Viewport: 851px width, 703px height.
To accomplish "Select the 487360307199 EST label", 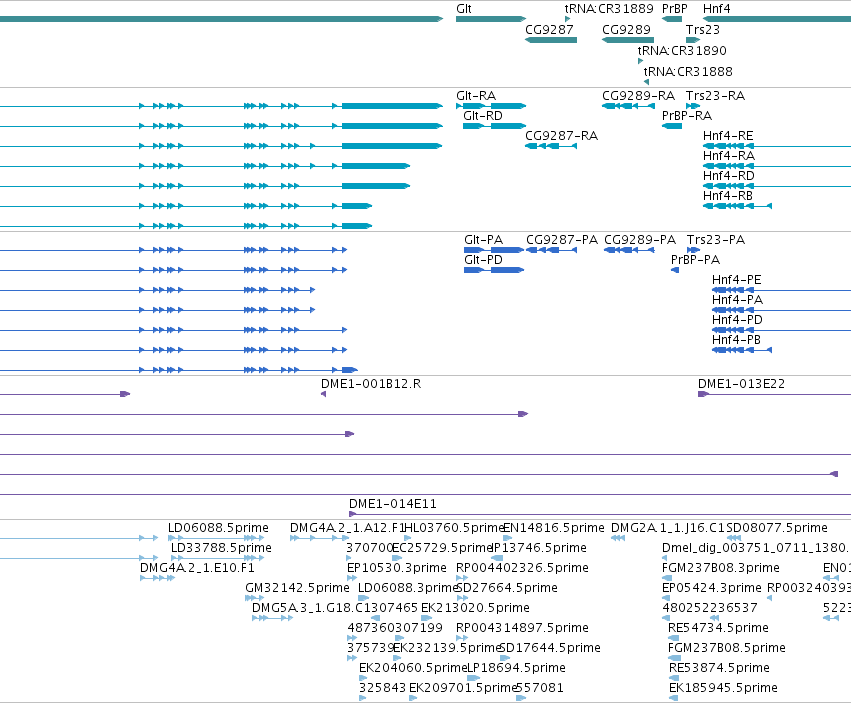I will click(x=395, y=628).
